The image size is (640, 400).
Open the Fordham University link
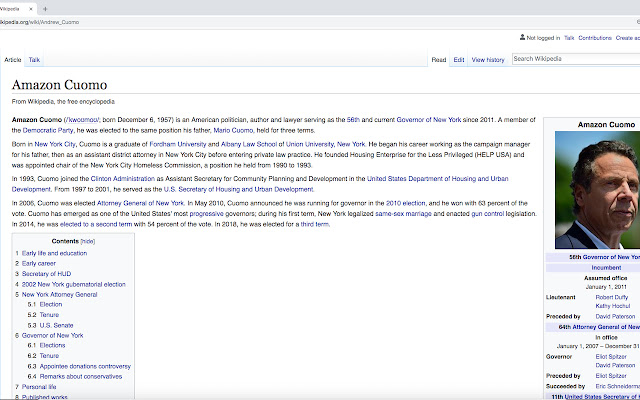point(178,144)
